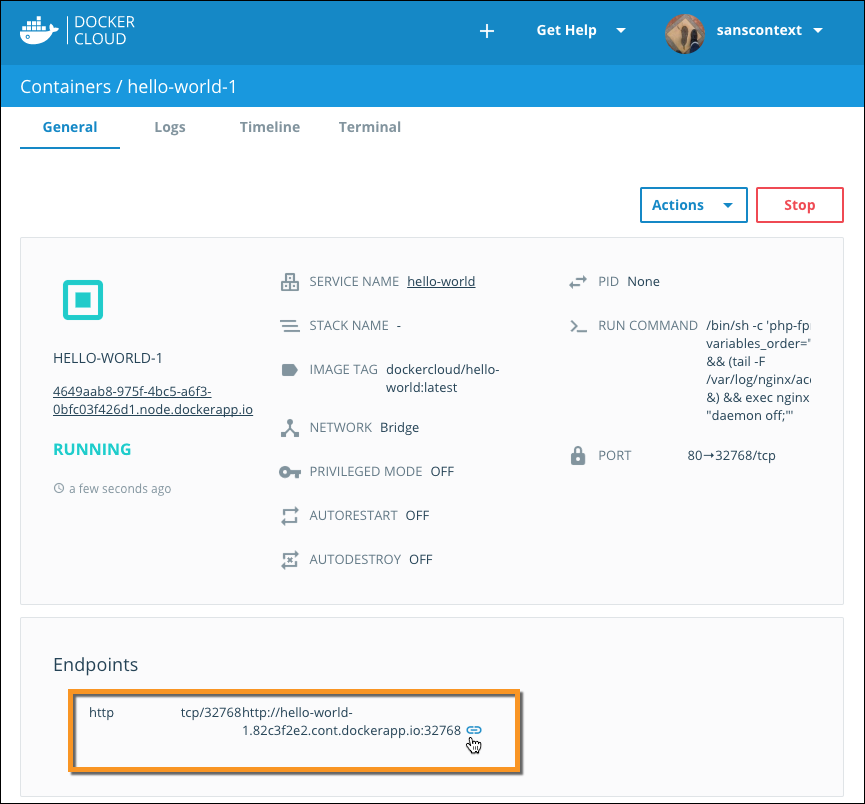The width and height of the screenshot is (865, 804).
Task: Switch to the Timeline tab
Action: click(269, 127)
